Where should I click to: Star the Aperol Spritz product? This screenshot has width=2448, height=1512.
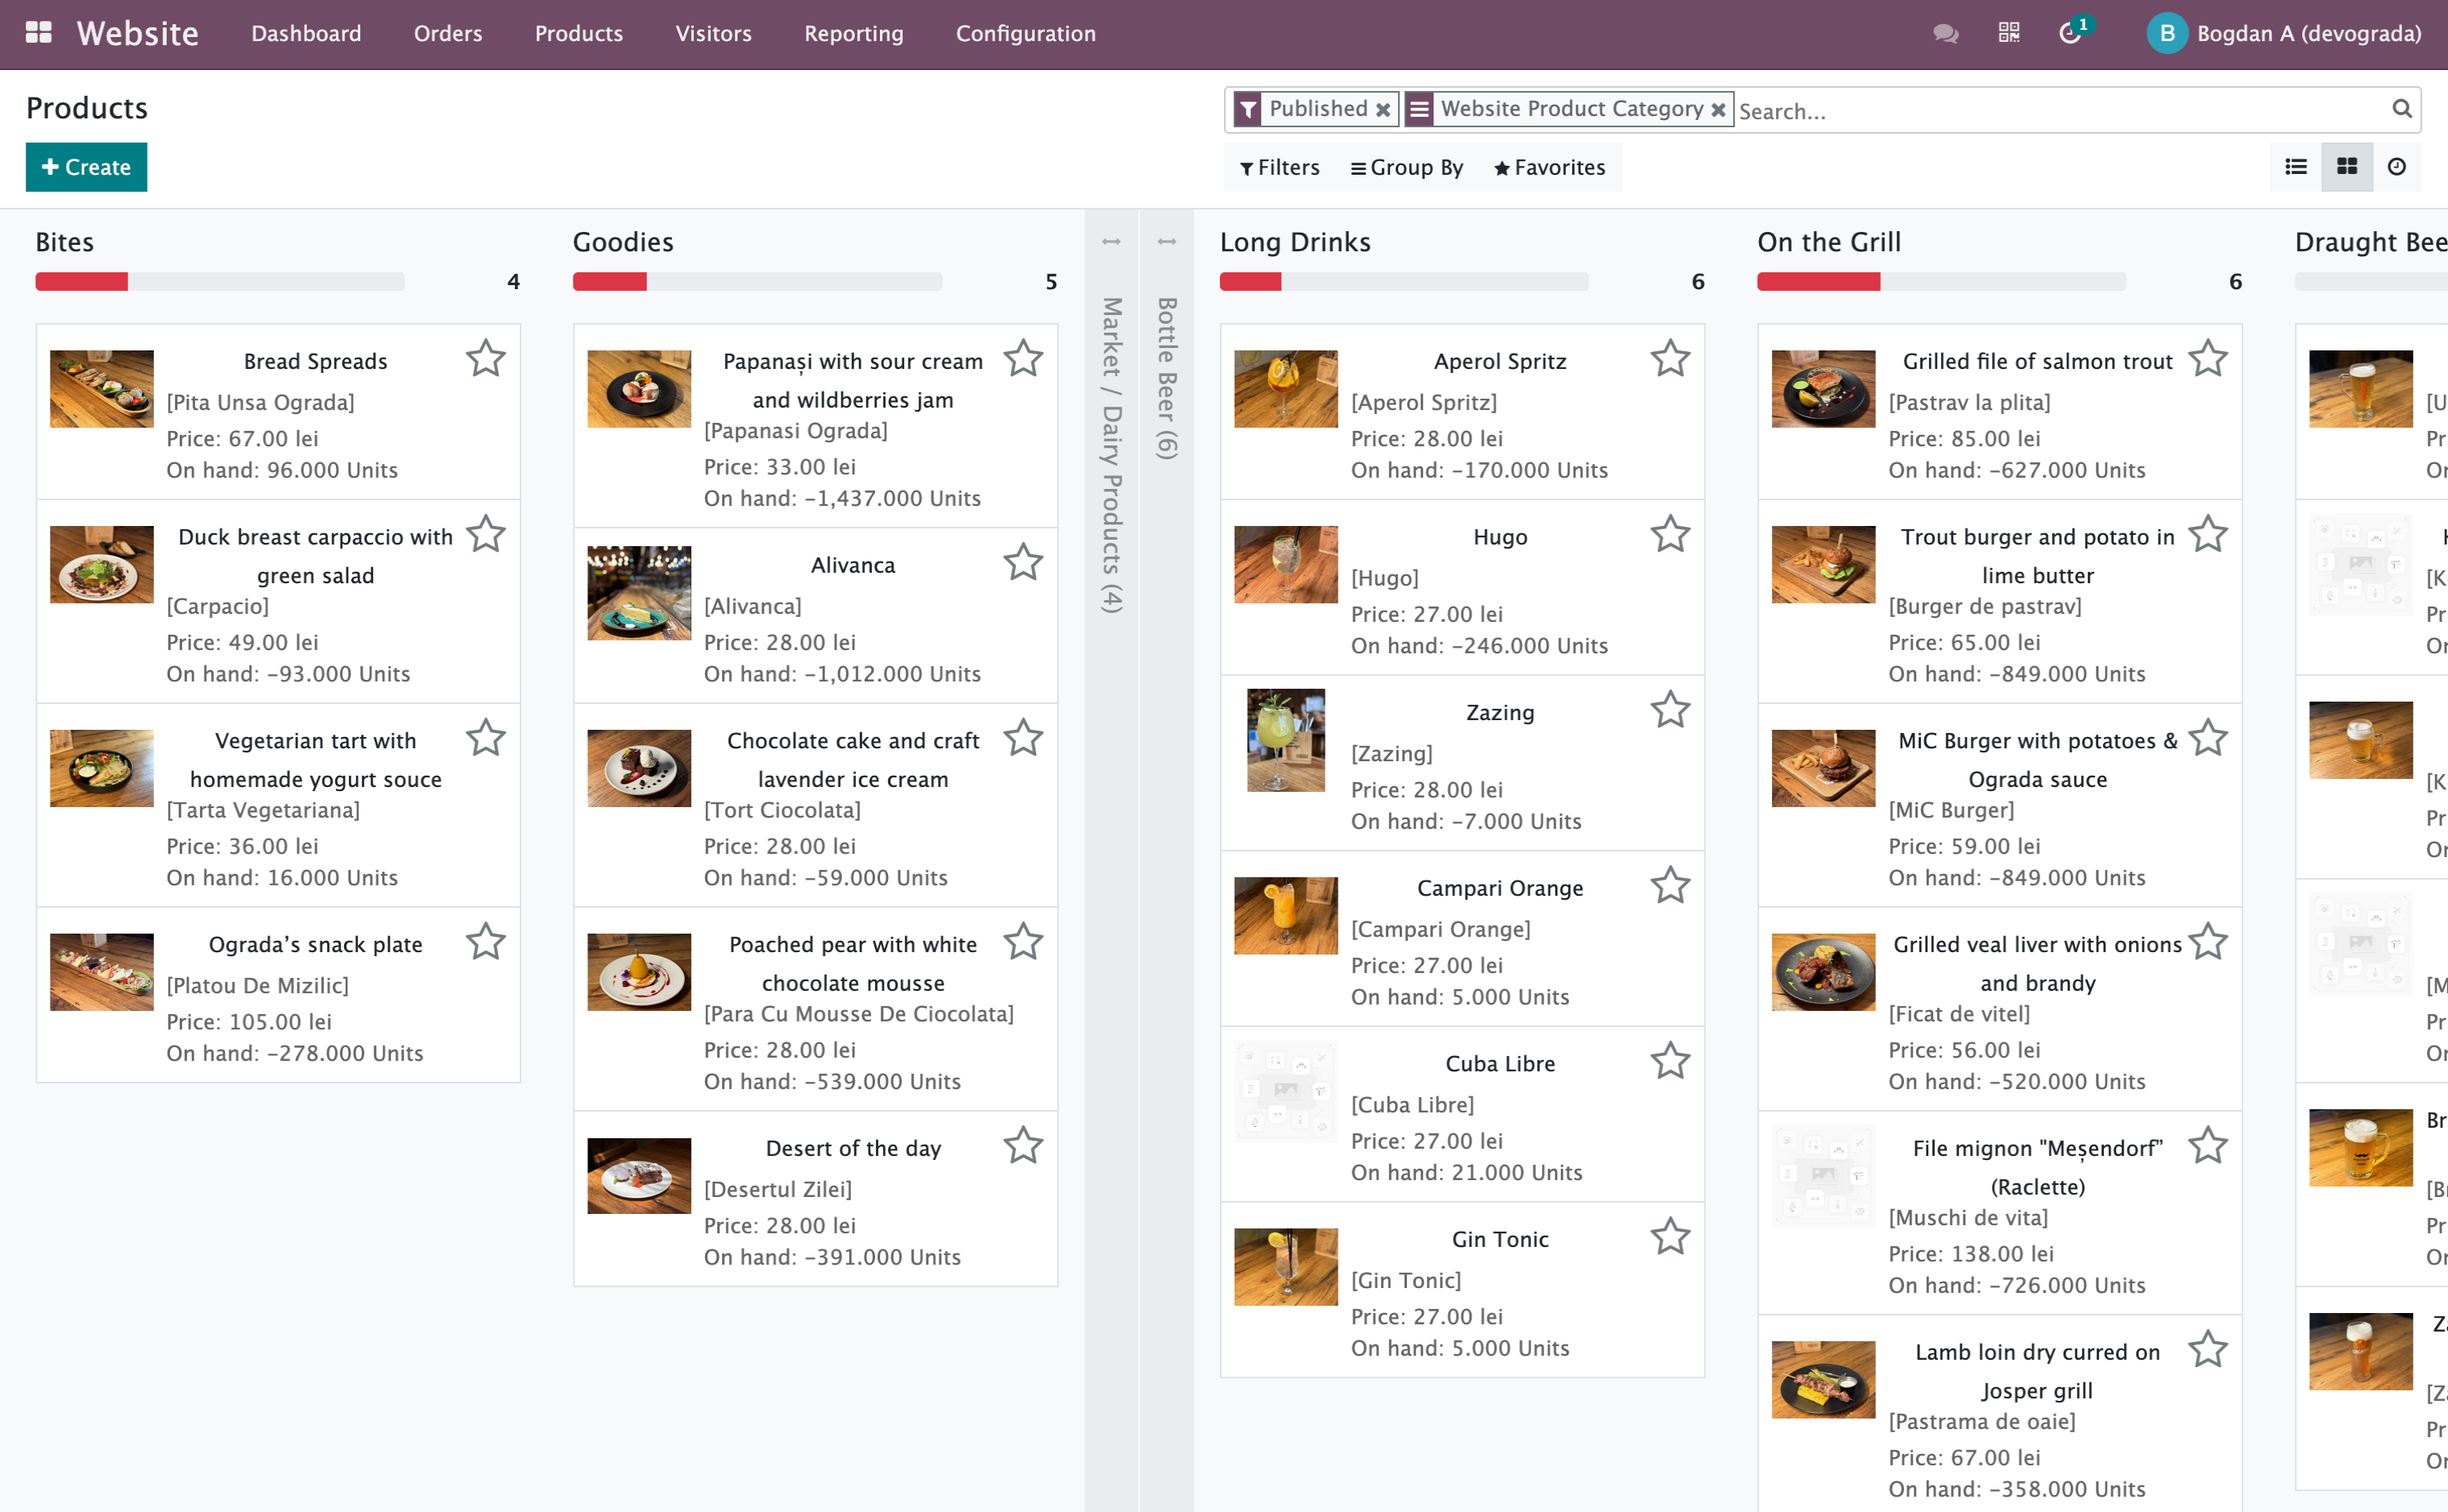coord(1670,358)
